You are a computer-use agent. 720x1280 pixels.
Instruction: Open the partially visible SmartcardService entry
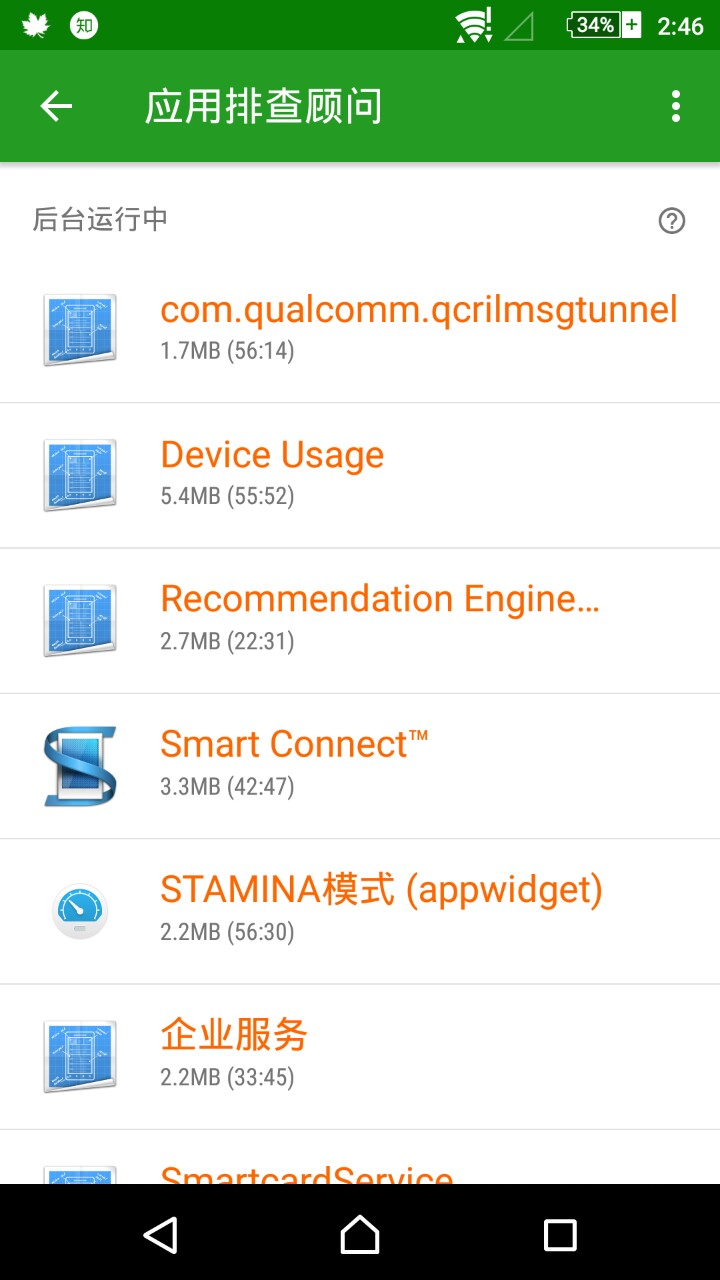(306, 1172)
